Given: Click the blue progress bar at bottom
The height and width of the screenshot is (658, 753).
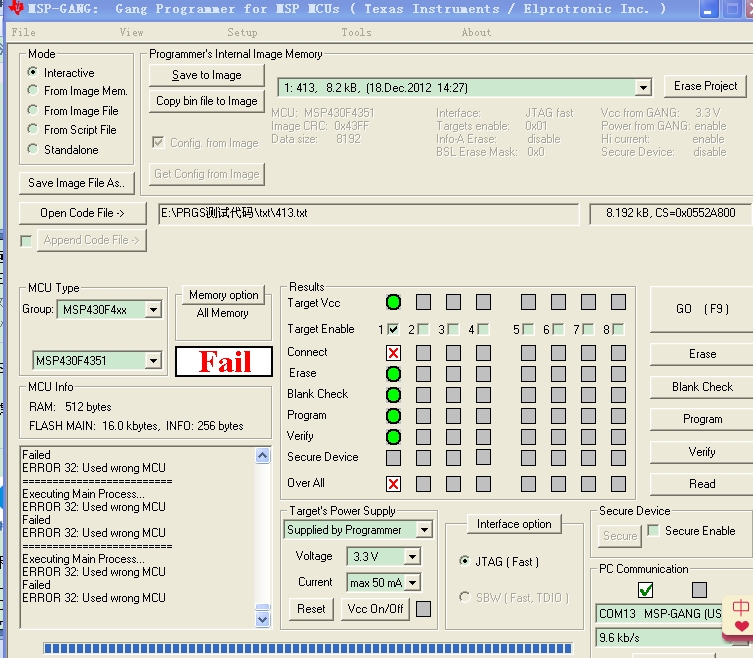Looking at the screenshot, I should pos(308,648).
